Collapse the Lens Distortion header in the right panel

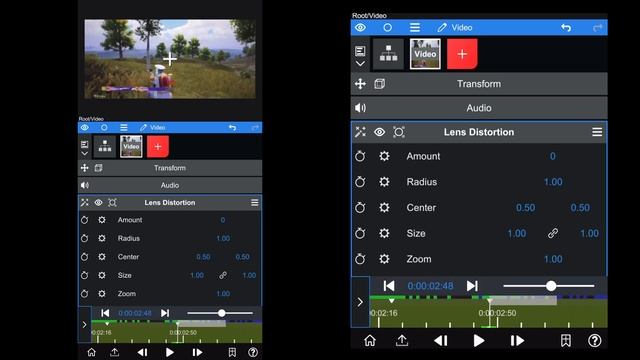coord(479,132)
